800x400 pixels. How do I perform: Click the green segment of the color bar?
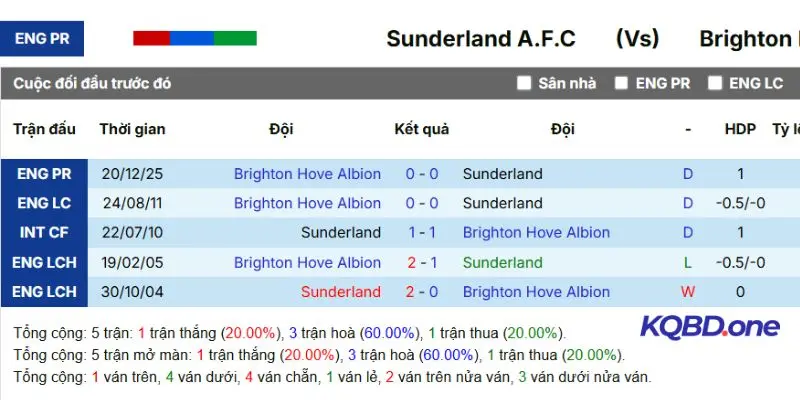tap(235, 38)
